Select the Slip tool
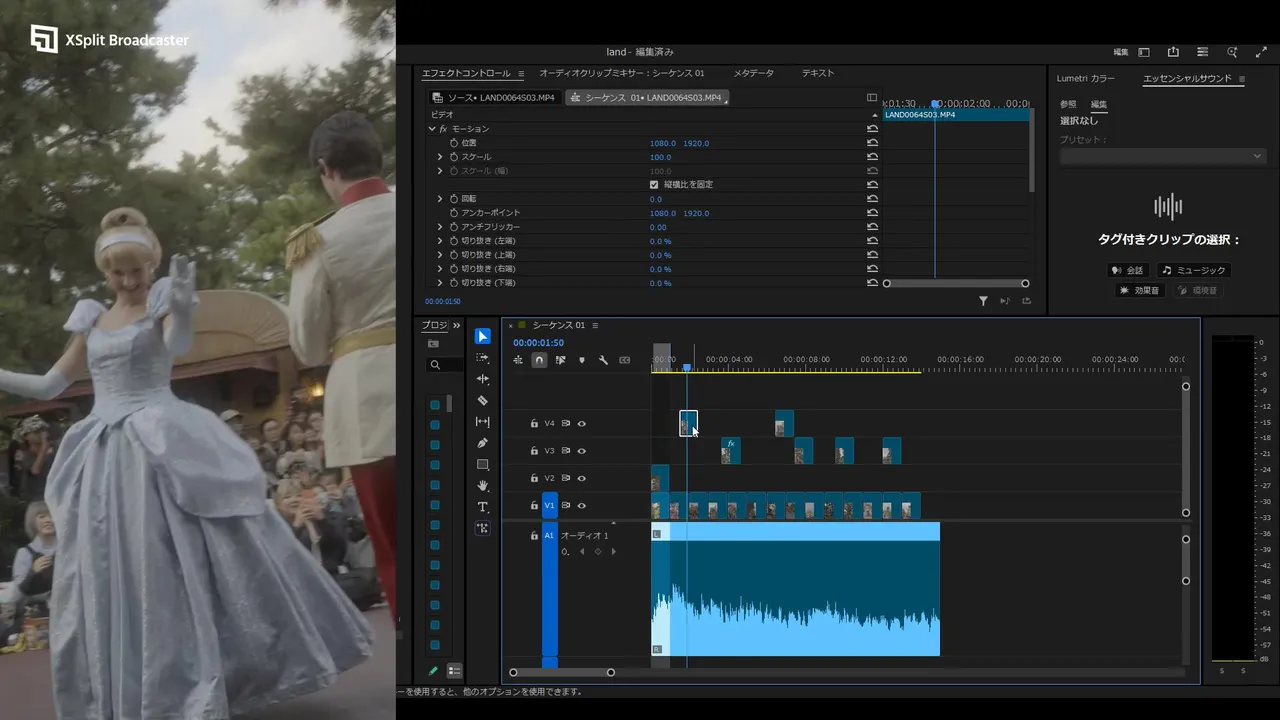The width and height of the screenshot is (1280, 720). pos(483,422)
